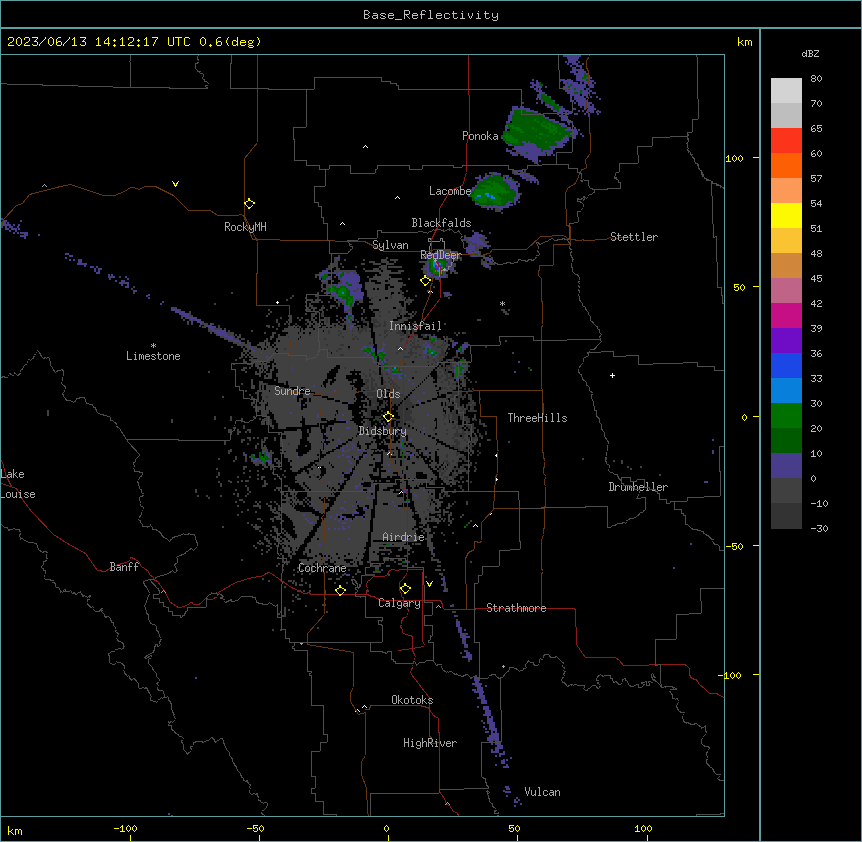862x842 pixels.
Task: Click the large green echo east of Ponoka
Action: pos(537,132)
